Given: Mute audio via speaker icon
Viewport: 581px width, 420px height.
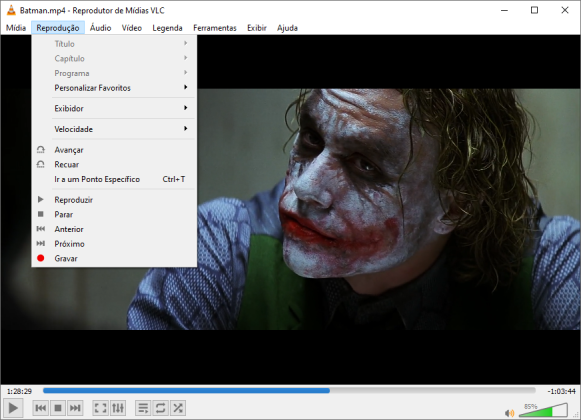Looking at the screenshot, I should pos(509,413).
